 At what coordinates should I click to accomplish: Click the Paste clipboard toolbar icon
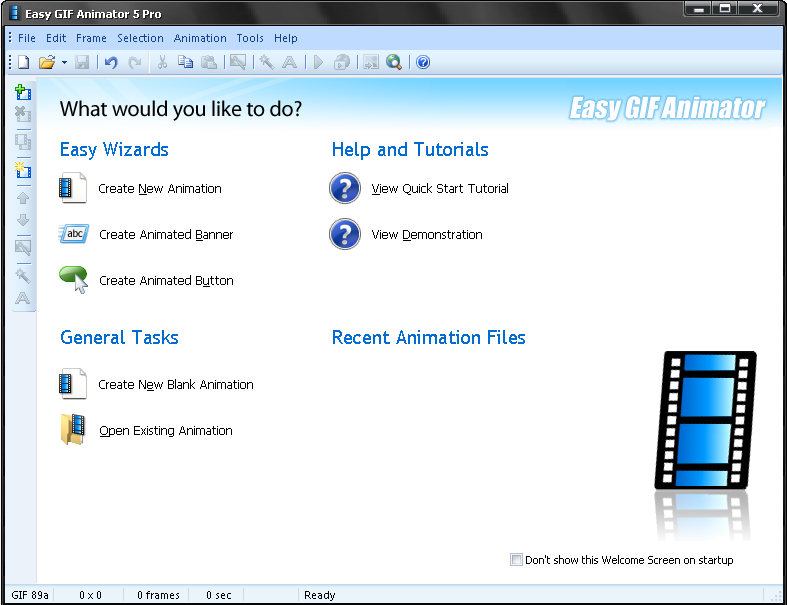point(209,62)
